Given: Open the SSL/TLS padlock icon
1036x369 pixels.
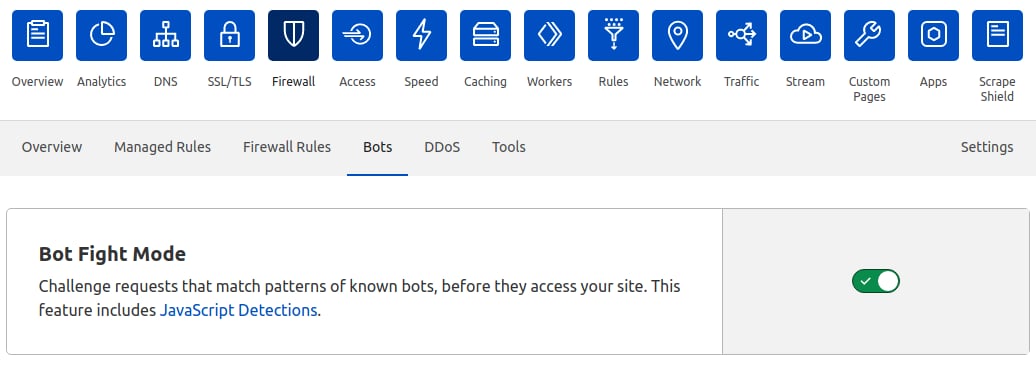Looking at the screenshot, I should click(229, 36).
